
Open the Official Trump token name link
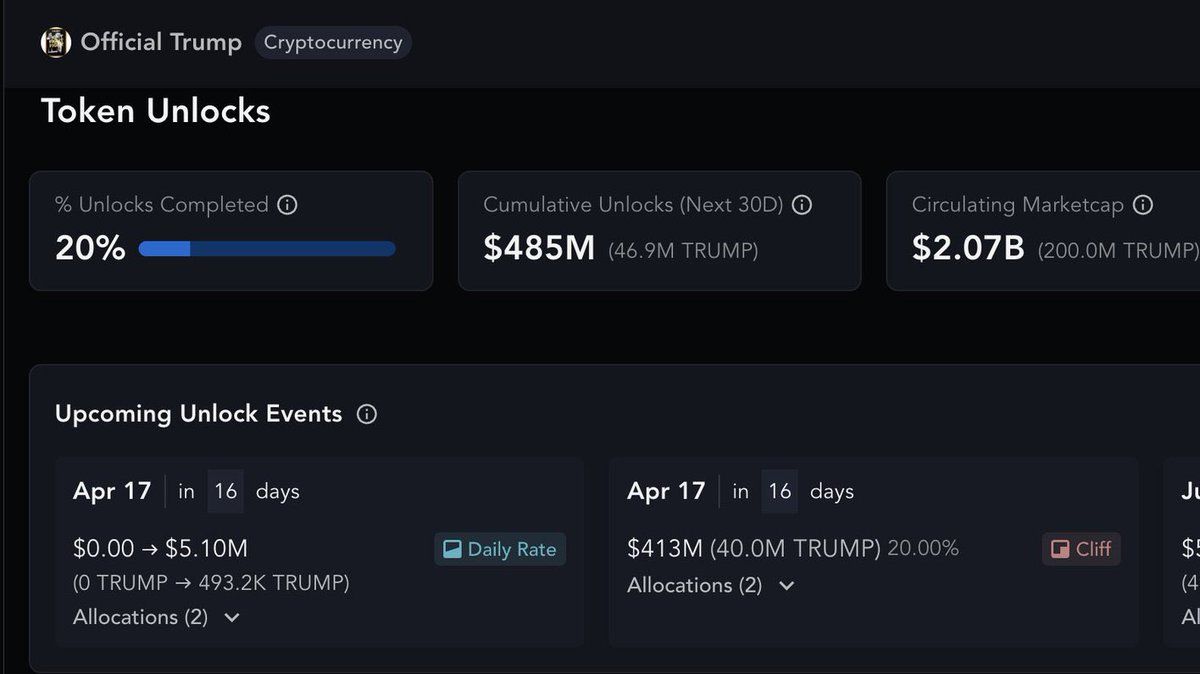161,43
